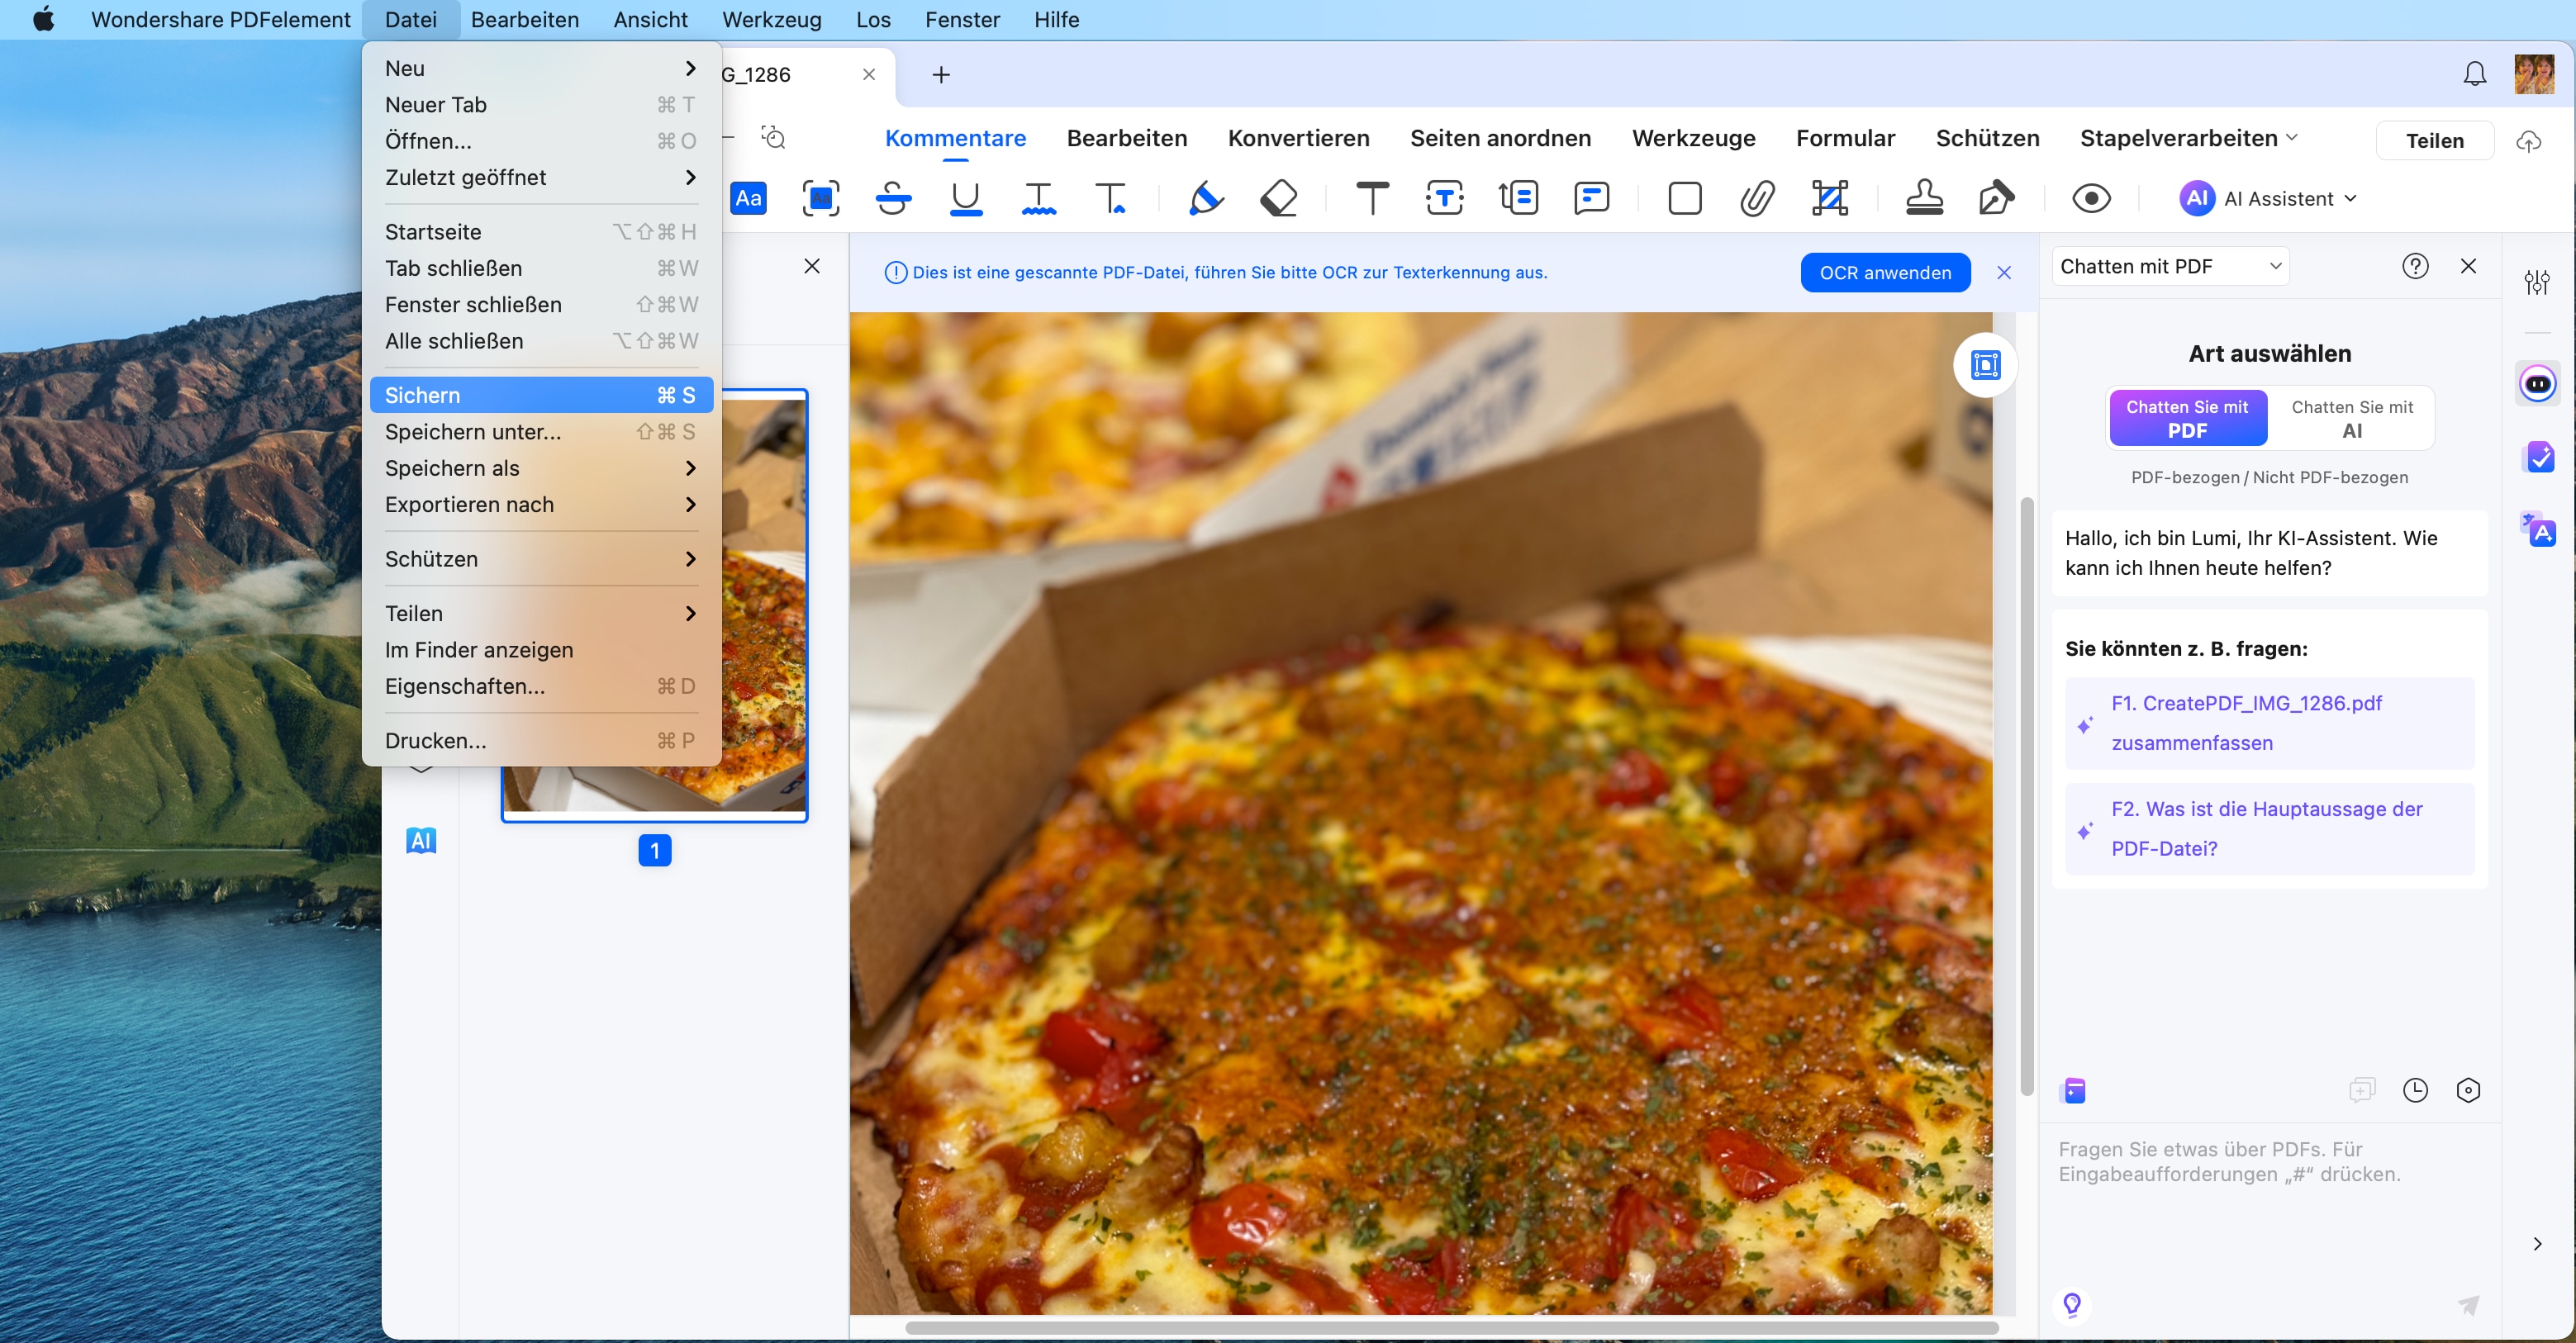Open the translate icon in right sidebar

point(2538,529)
